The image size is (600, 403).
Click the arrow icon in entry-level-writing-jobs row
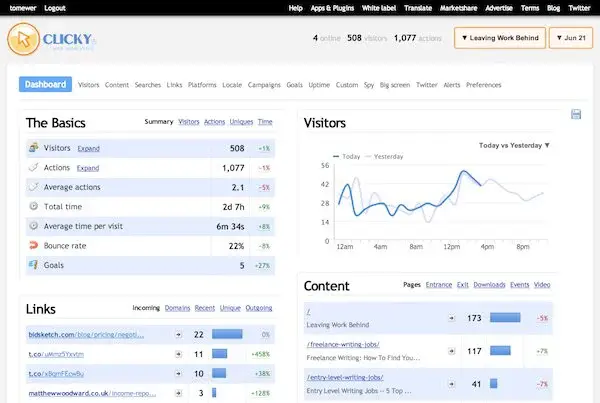[452, 384]
